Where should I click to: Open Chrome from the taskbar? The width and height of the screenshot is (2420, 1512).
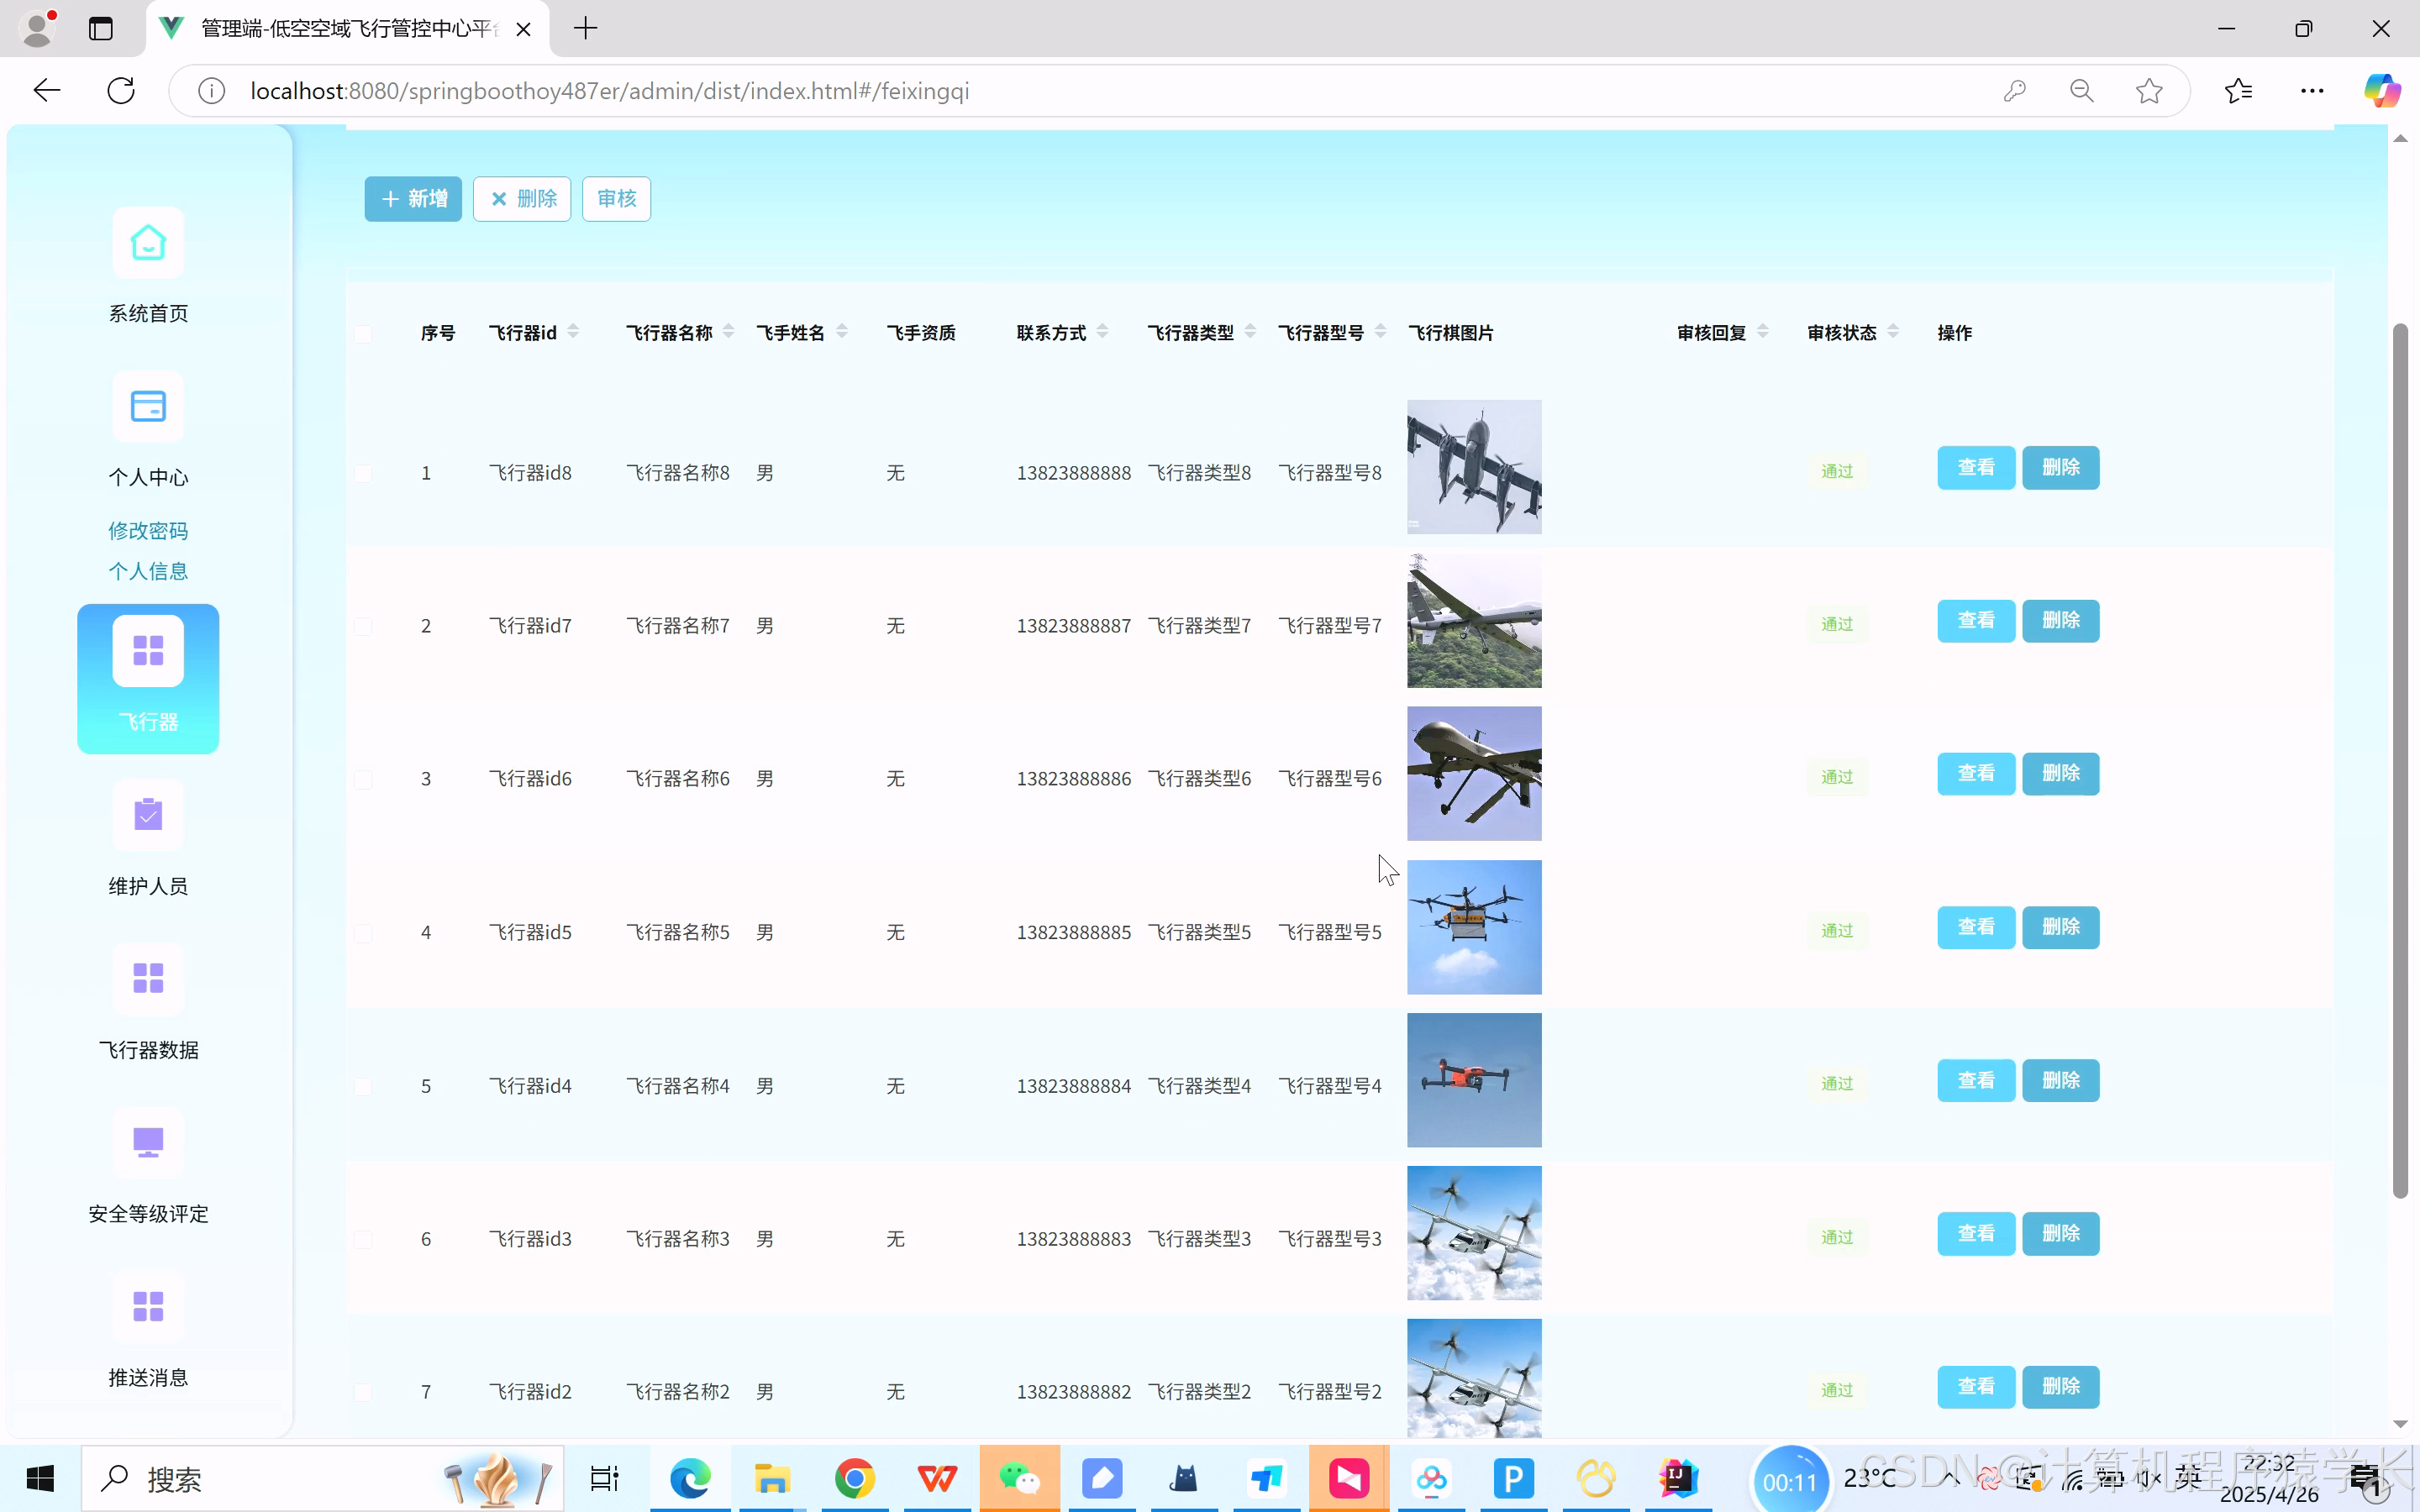(x=854, y=1478)
